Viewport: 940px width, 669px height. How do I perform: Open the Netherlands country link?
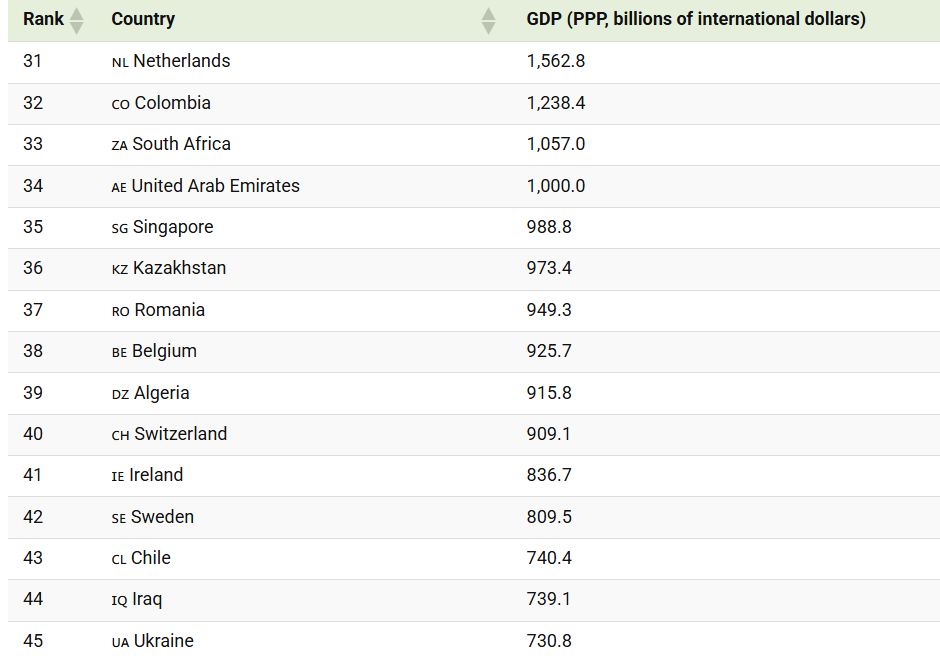point(181,61)
